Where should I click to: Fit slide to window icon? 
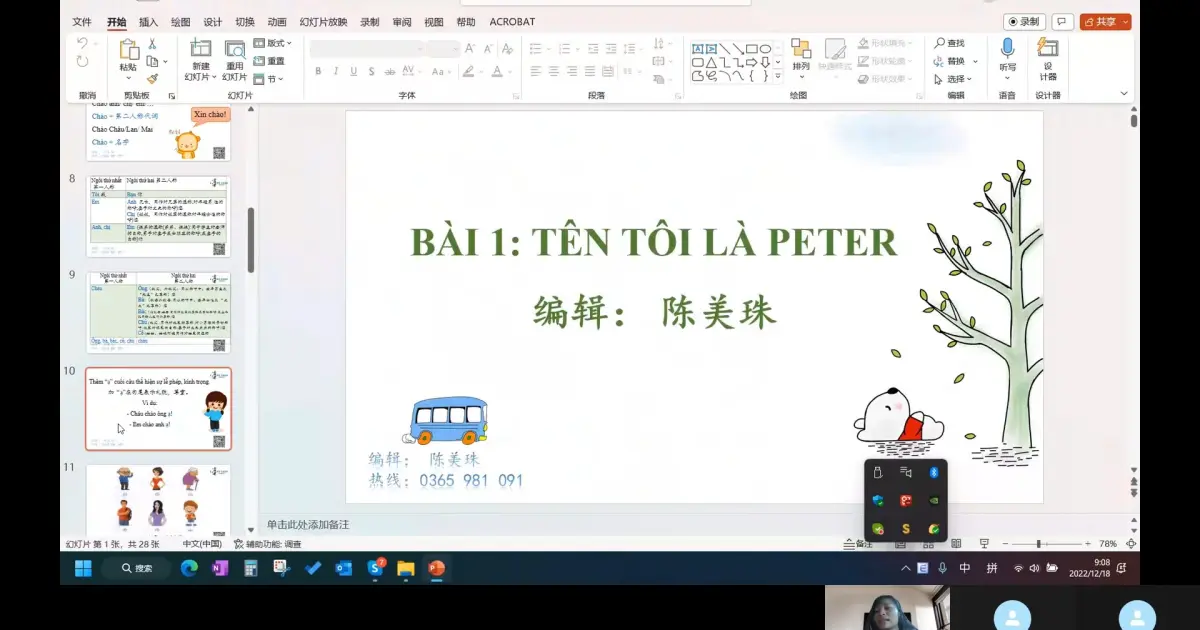(1131, 543)
